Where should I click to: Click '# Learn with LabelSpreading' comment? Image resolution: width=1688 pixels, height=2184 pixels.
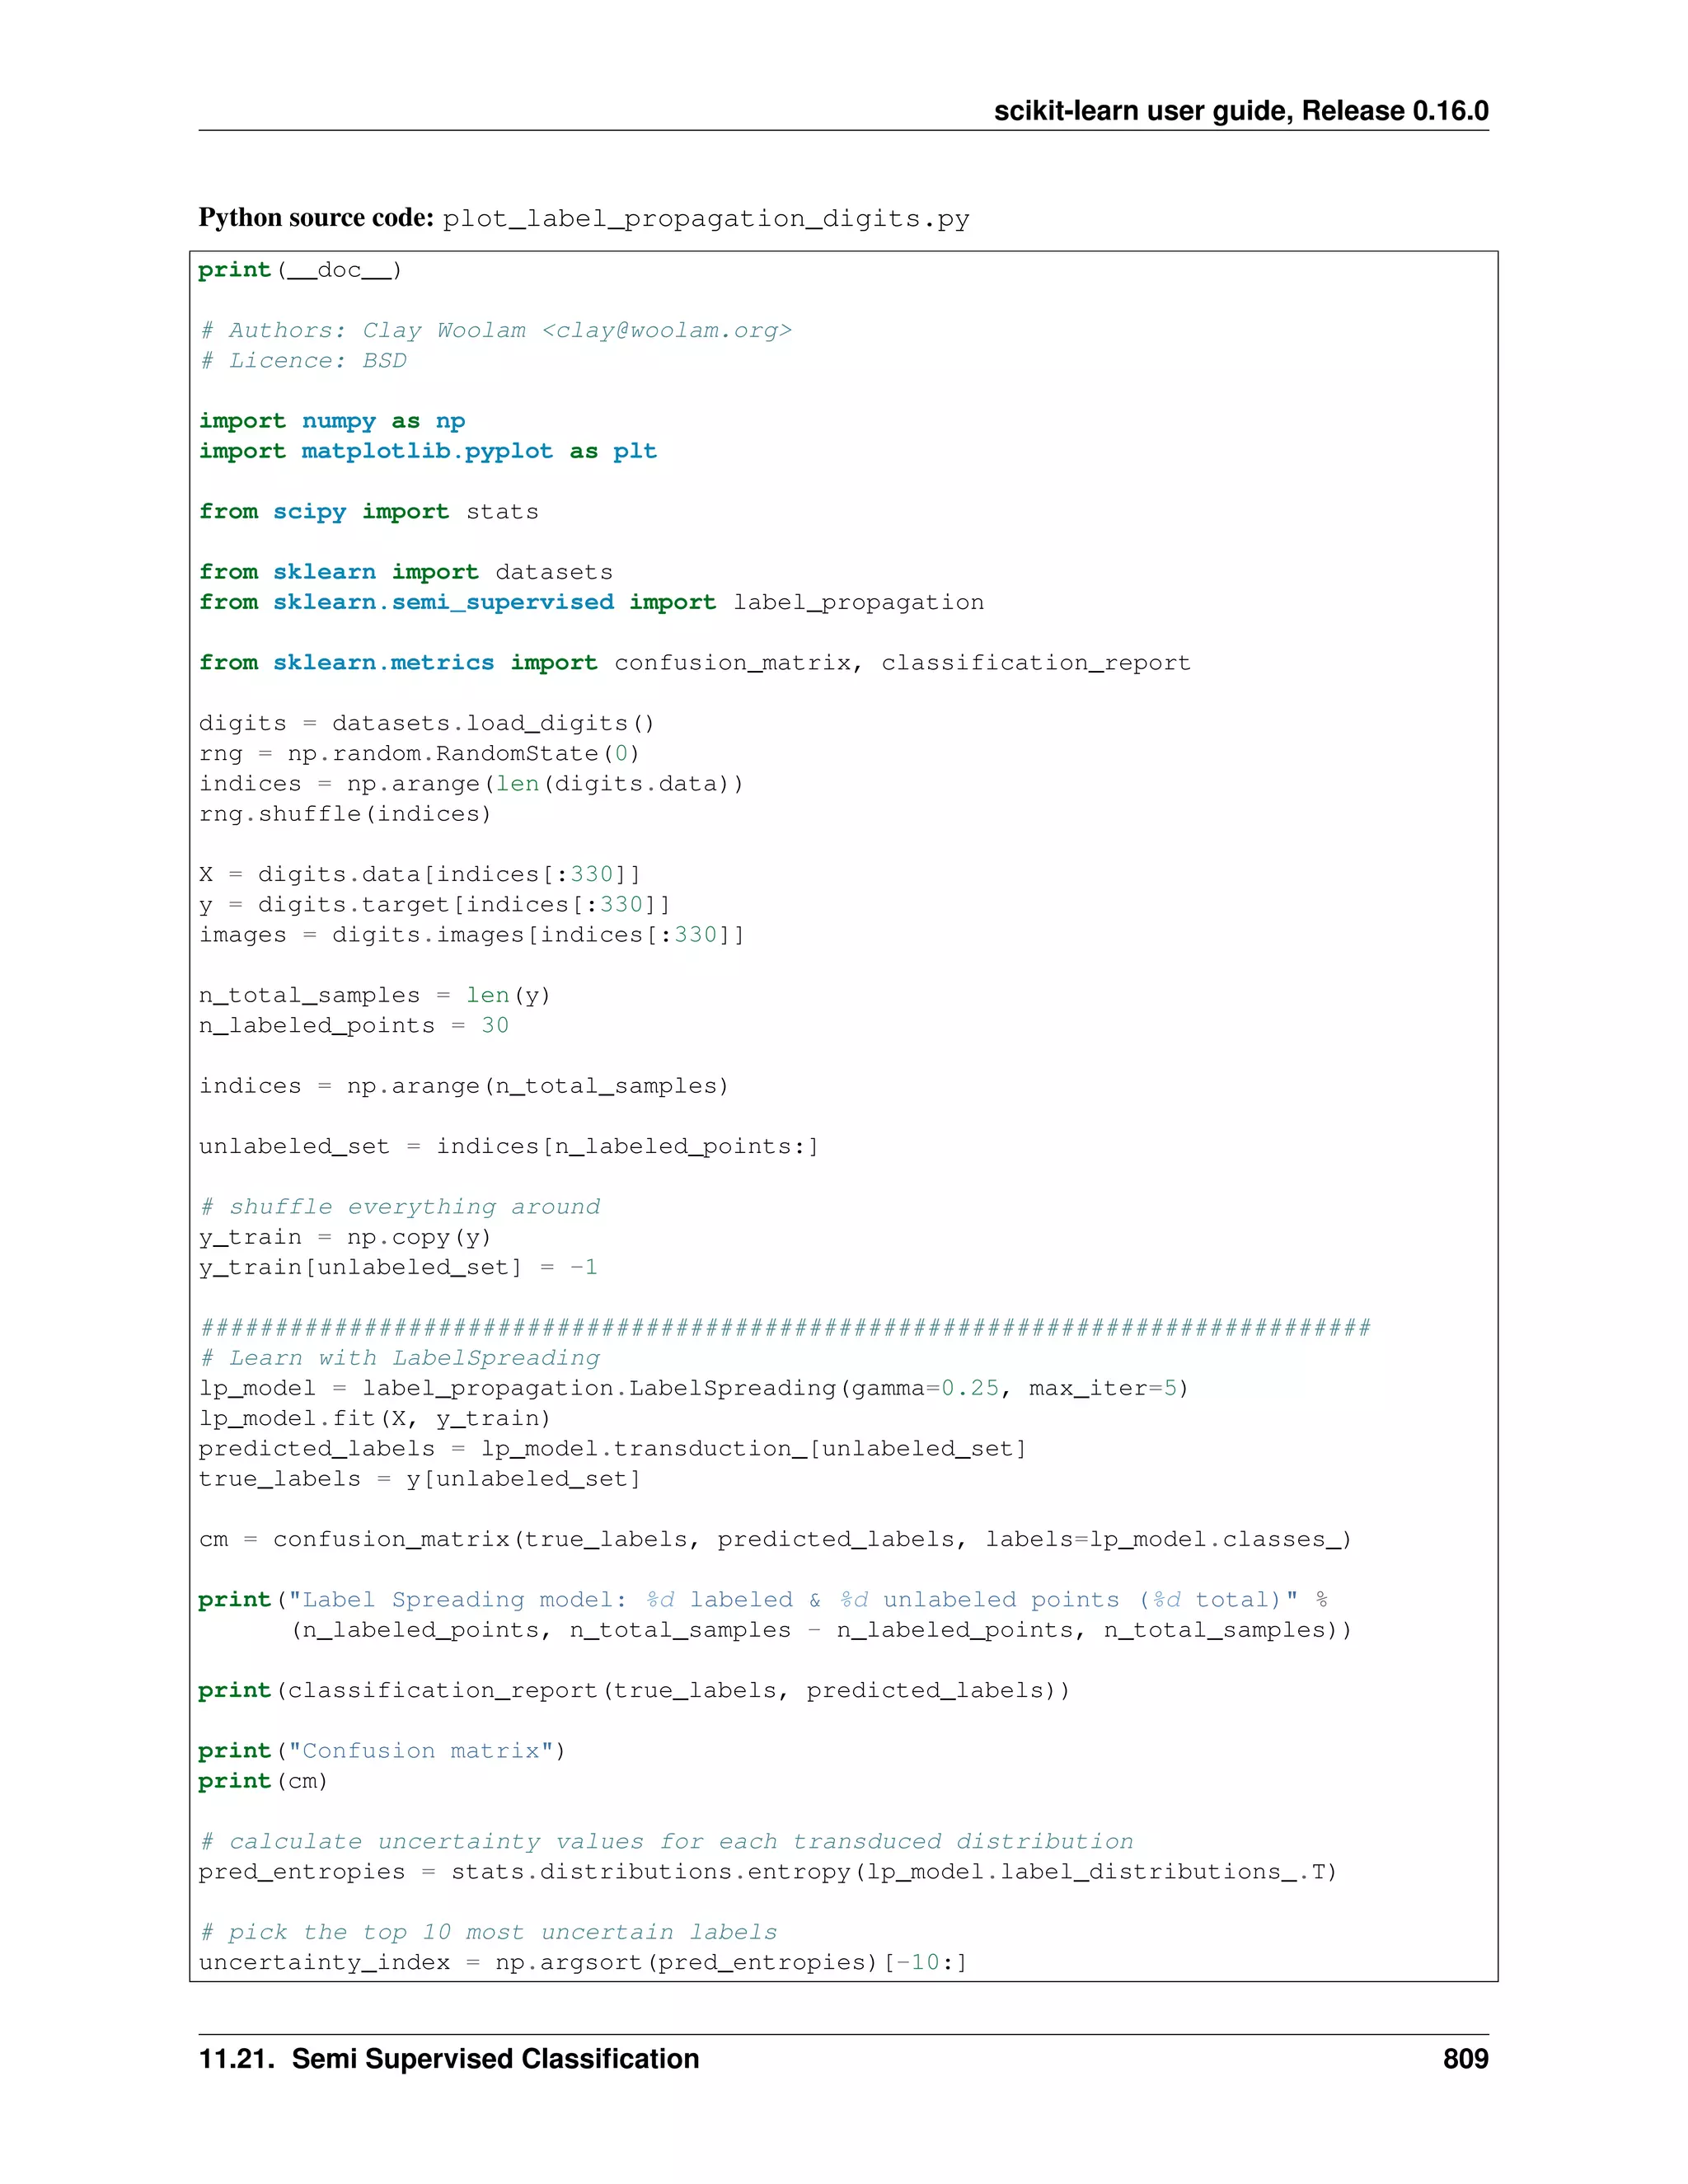point(400,1358)
